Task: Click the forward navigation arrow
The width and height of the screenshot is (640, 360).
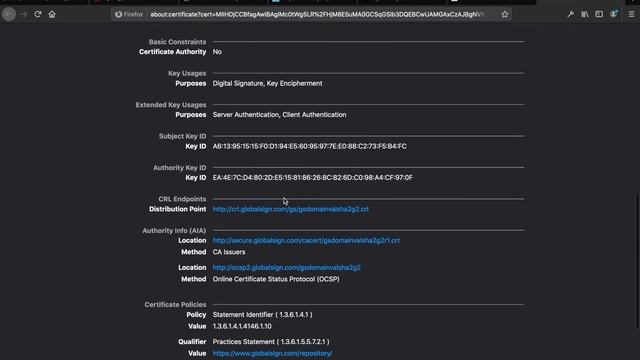Action: (23, 14)
